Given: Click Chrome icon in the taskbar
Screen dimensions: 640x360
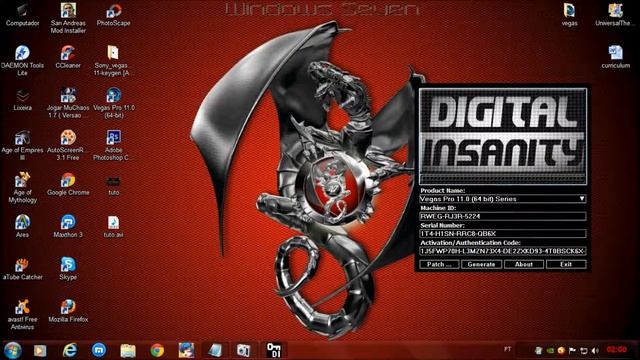Looking at the screenshot, I should click(x=157, y=350).
